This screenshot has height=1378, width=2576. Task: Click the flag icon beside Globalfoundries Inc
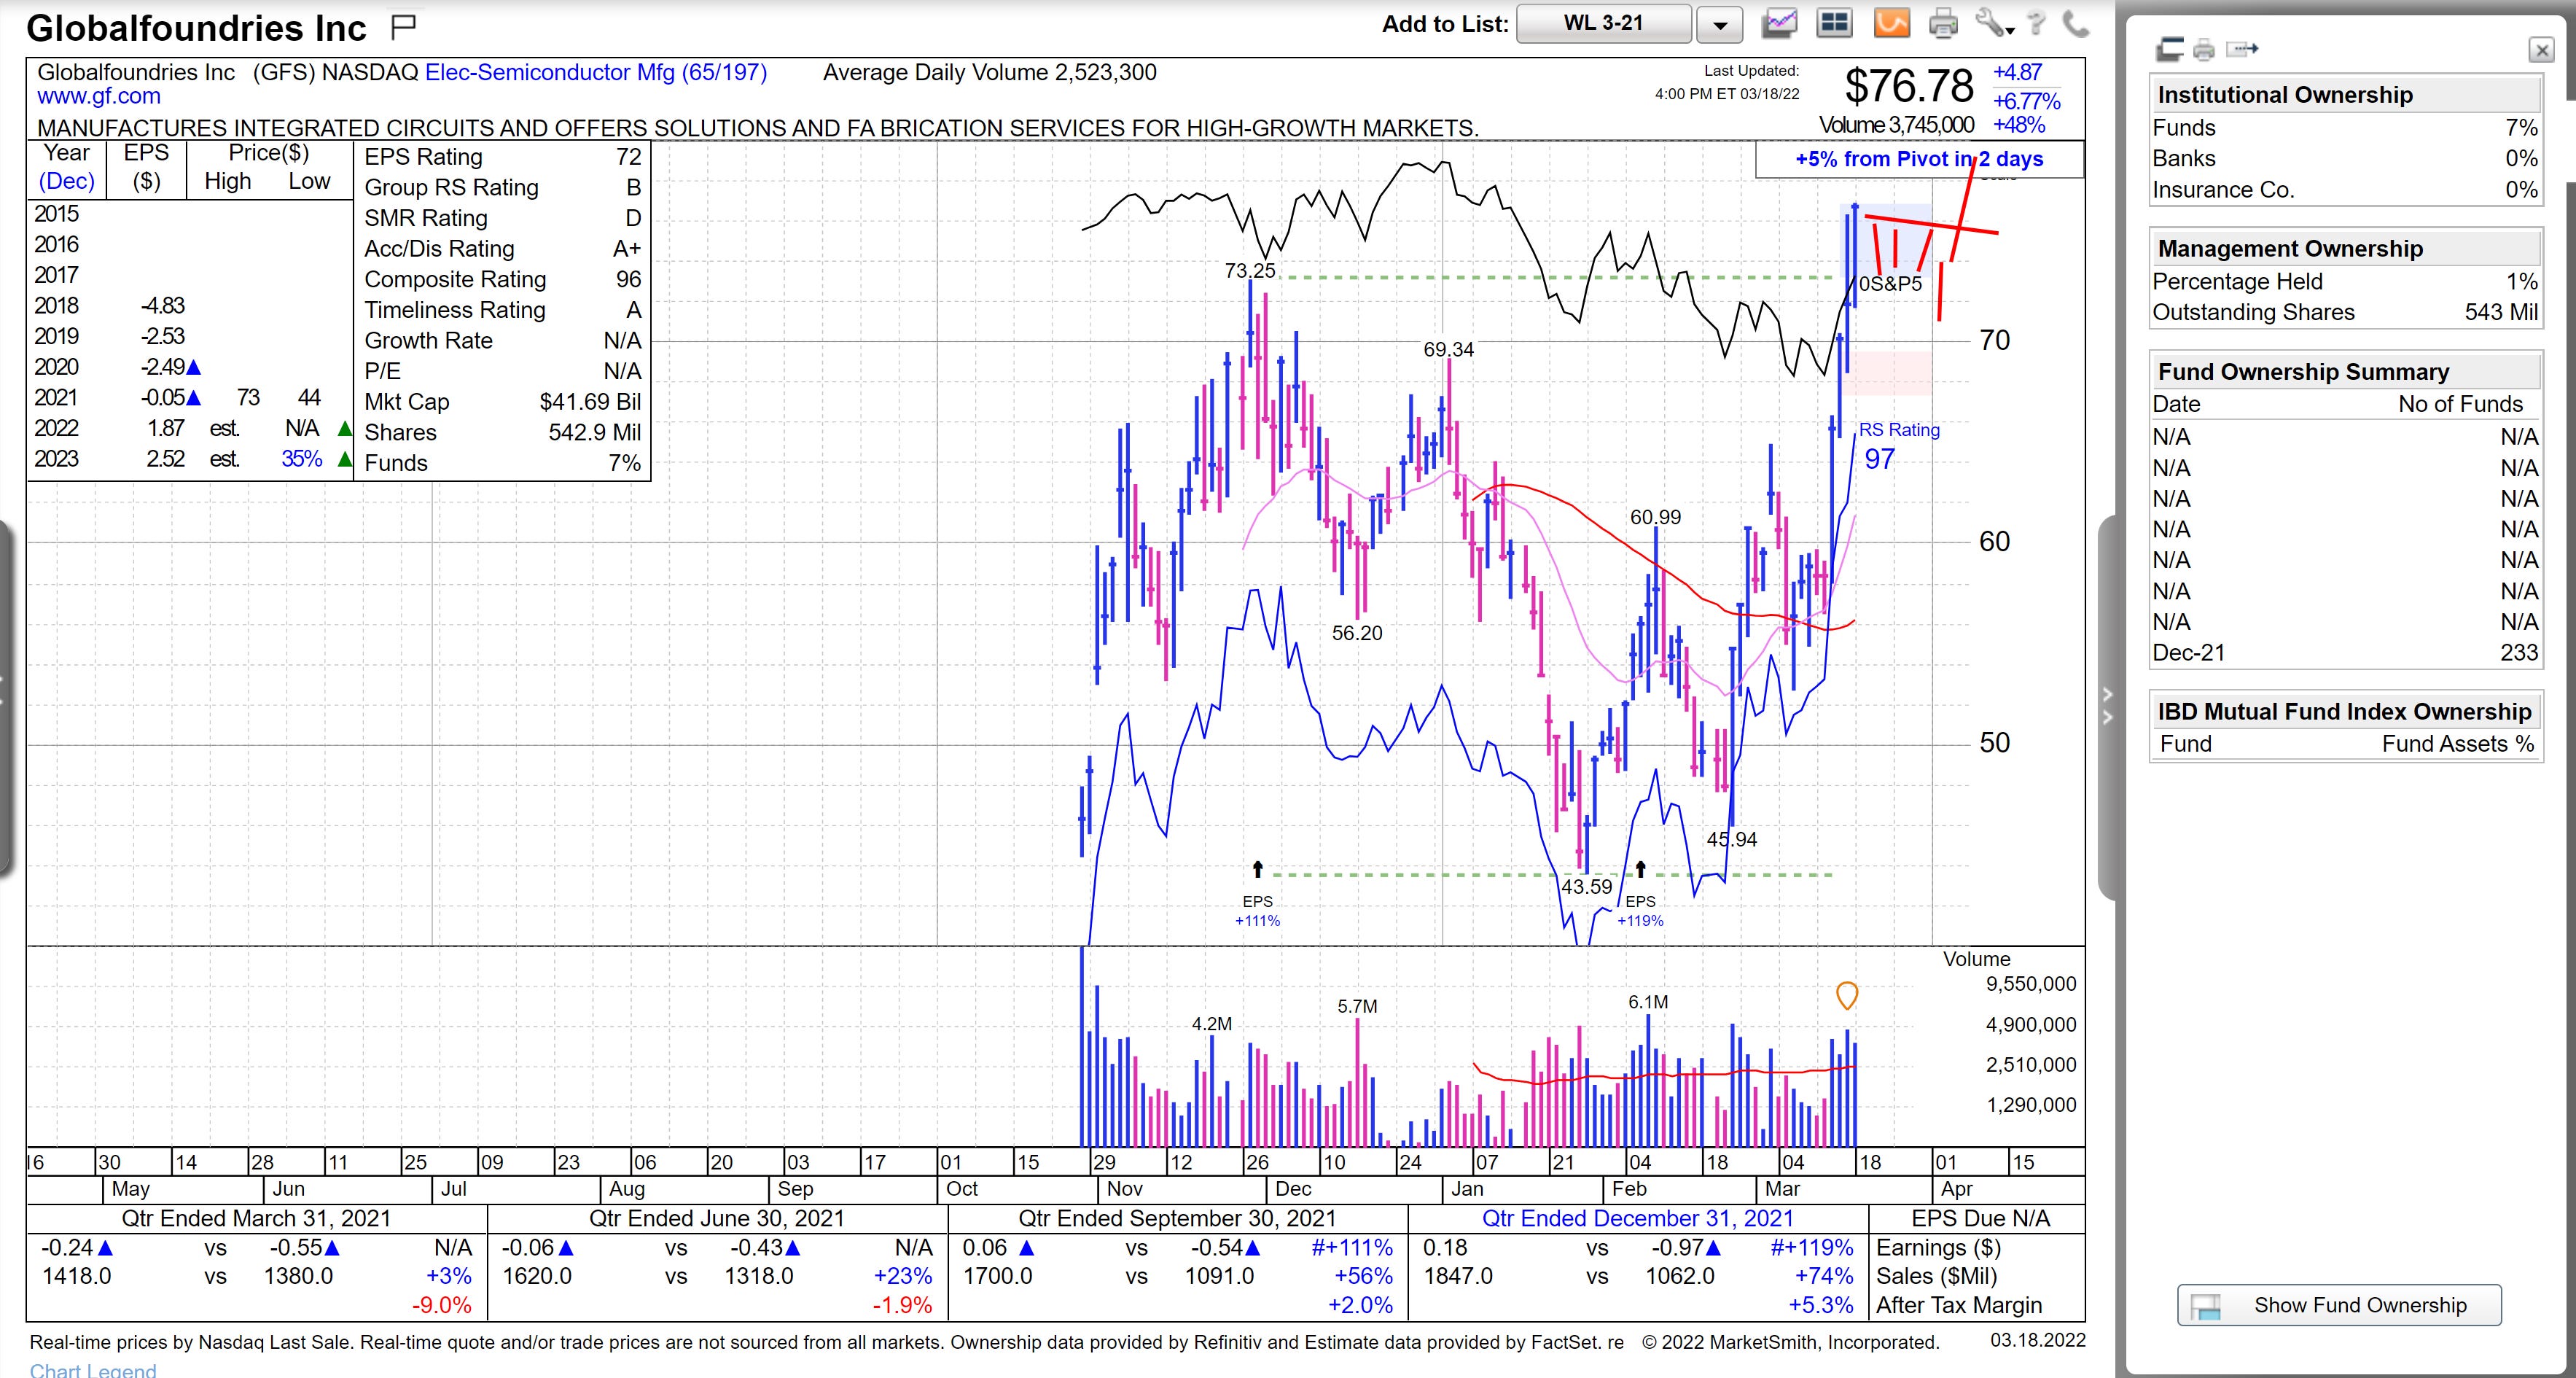[403, 27]
